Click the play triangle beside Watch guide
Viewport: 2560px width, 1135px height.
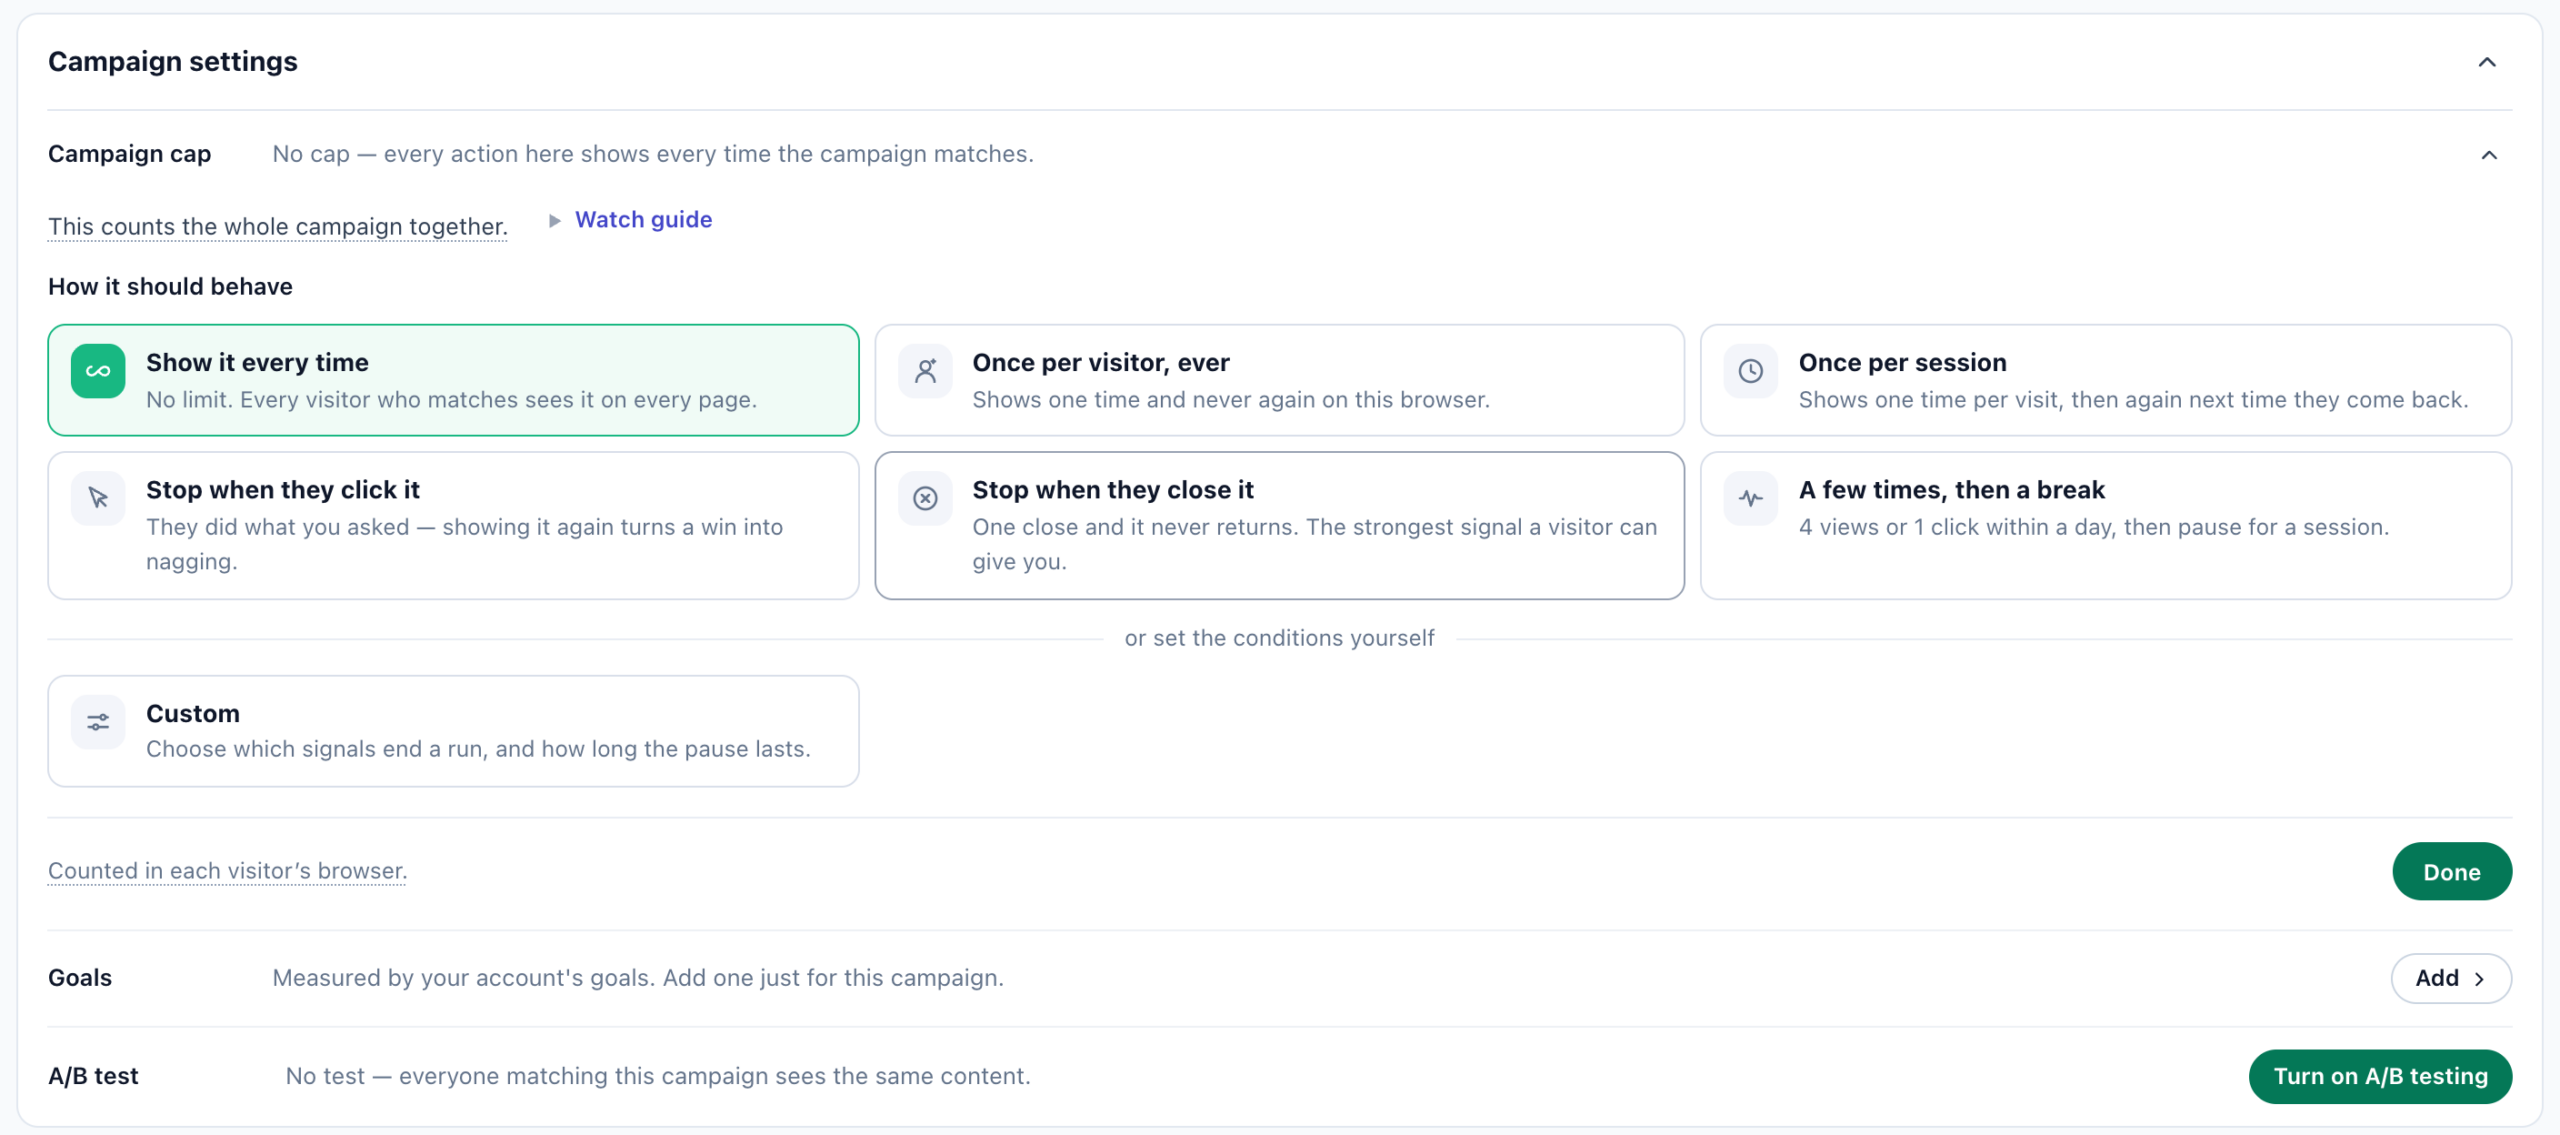(x=555, y=220)
